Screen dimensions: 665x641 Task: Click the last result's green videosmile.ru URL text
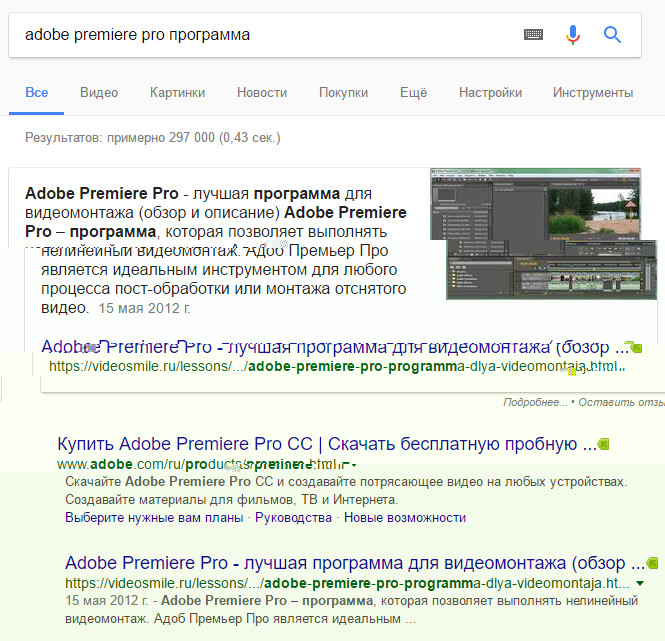347,583
